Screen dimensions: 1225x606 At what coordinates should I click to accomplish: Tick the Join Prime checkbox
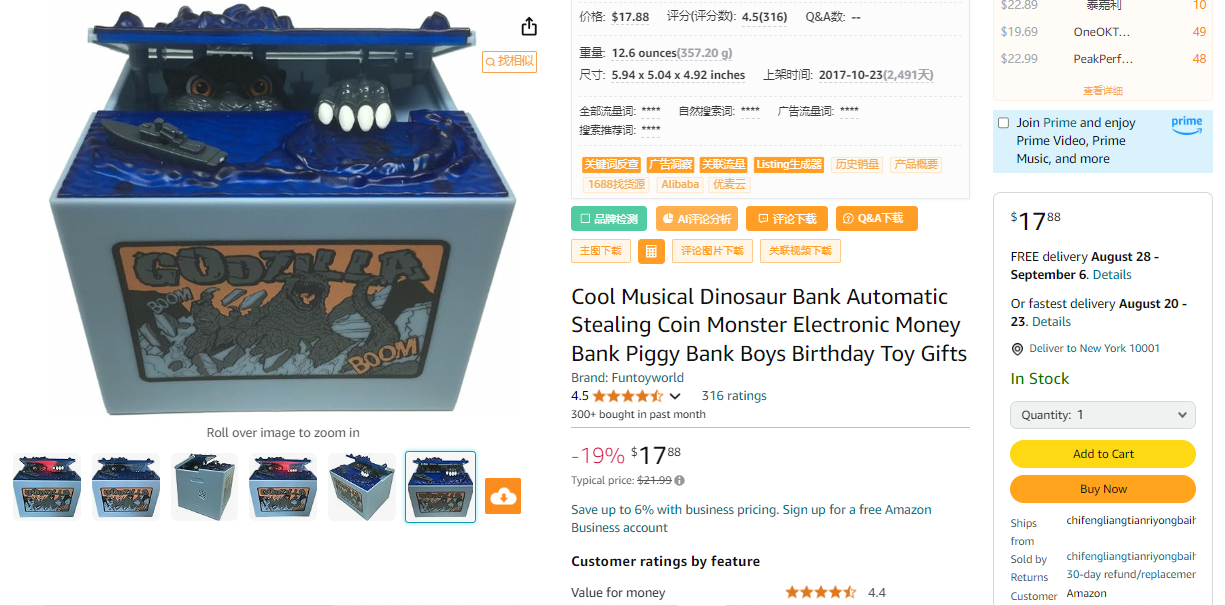point(1003,123)
